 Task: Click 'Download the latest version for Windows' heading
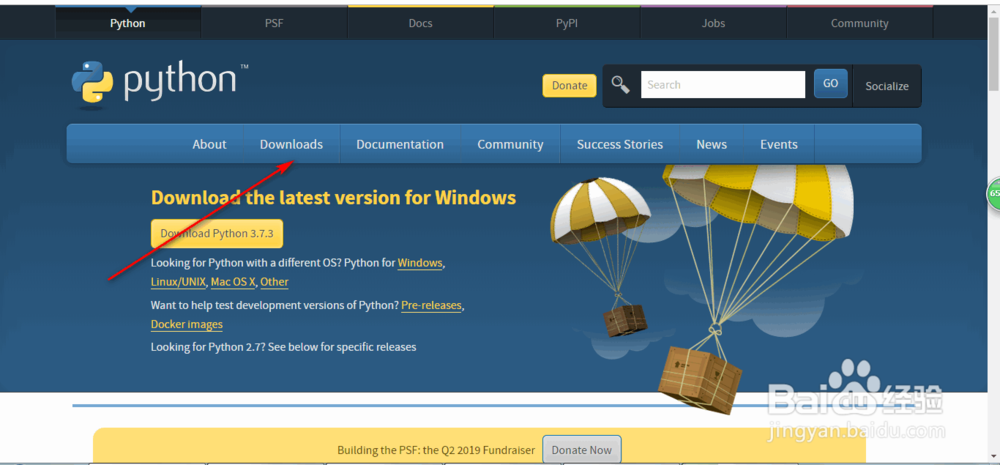(334, 197)
